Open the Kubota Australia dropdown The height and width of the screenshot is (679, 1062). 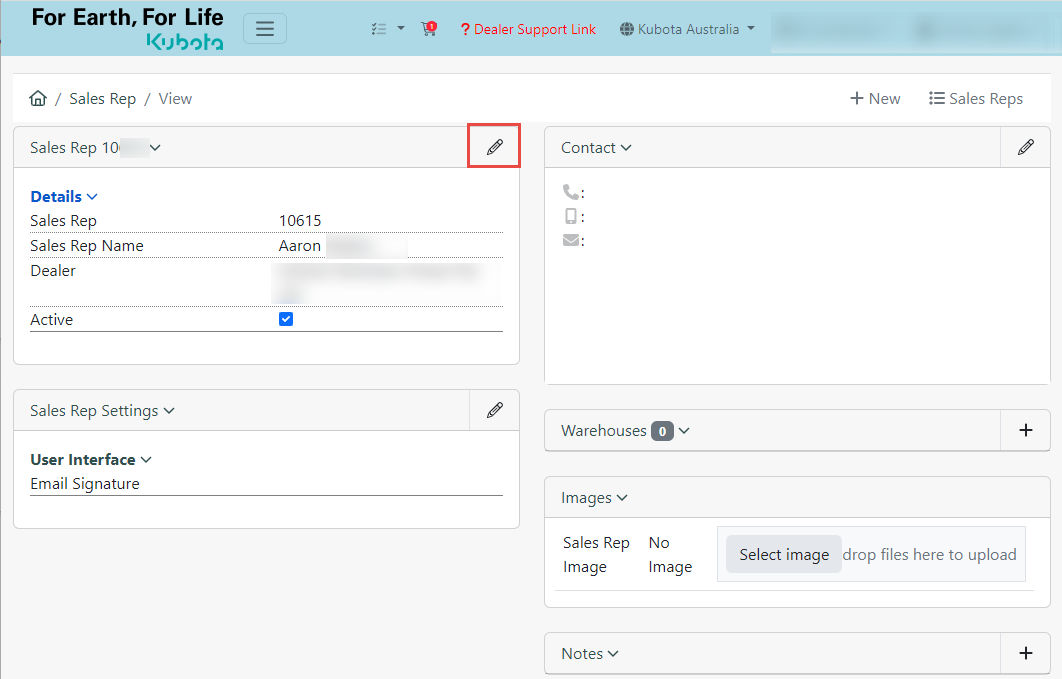coord(687,29)
